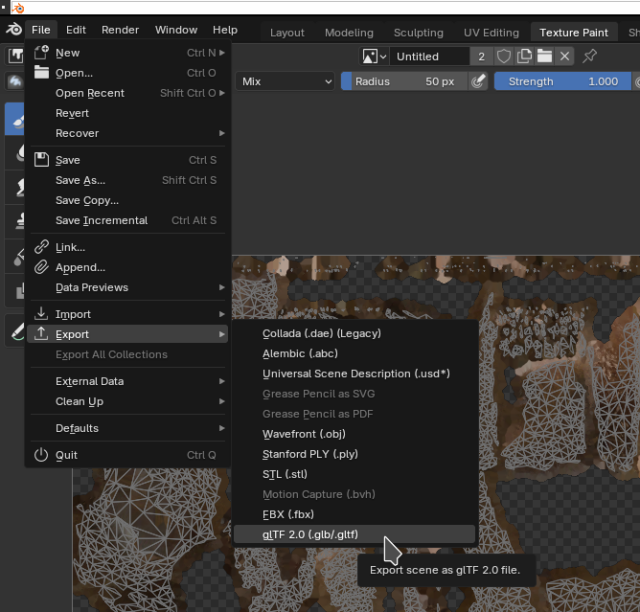Click the open image folder icon
Screen dimensions: 640x612
[544, 56]
